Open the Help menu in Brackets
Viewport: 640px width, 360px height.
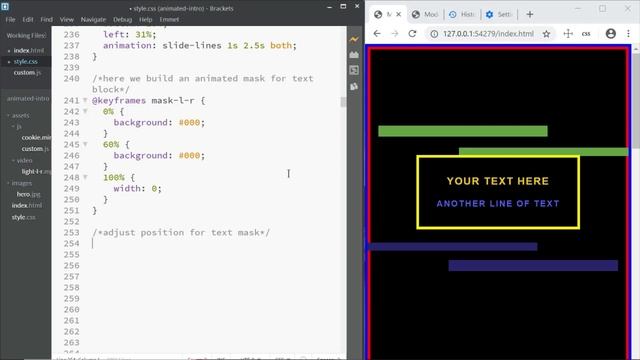tap(145, 19)
